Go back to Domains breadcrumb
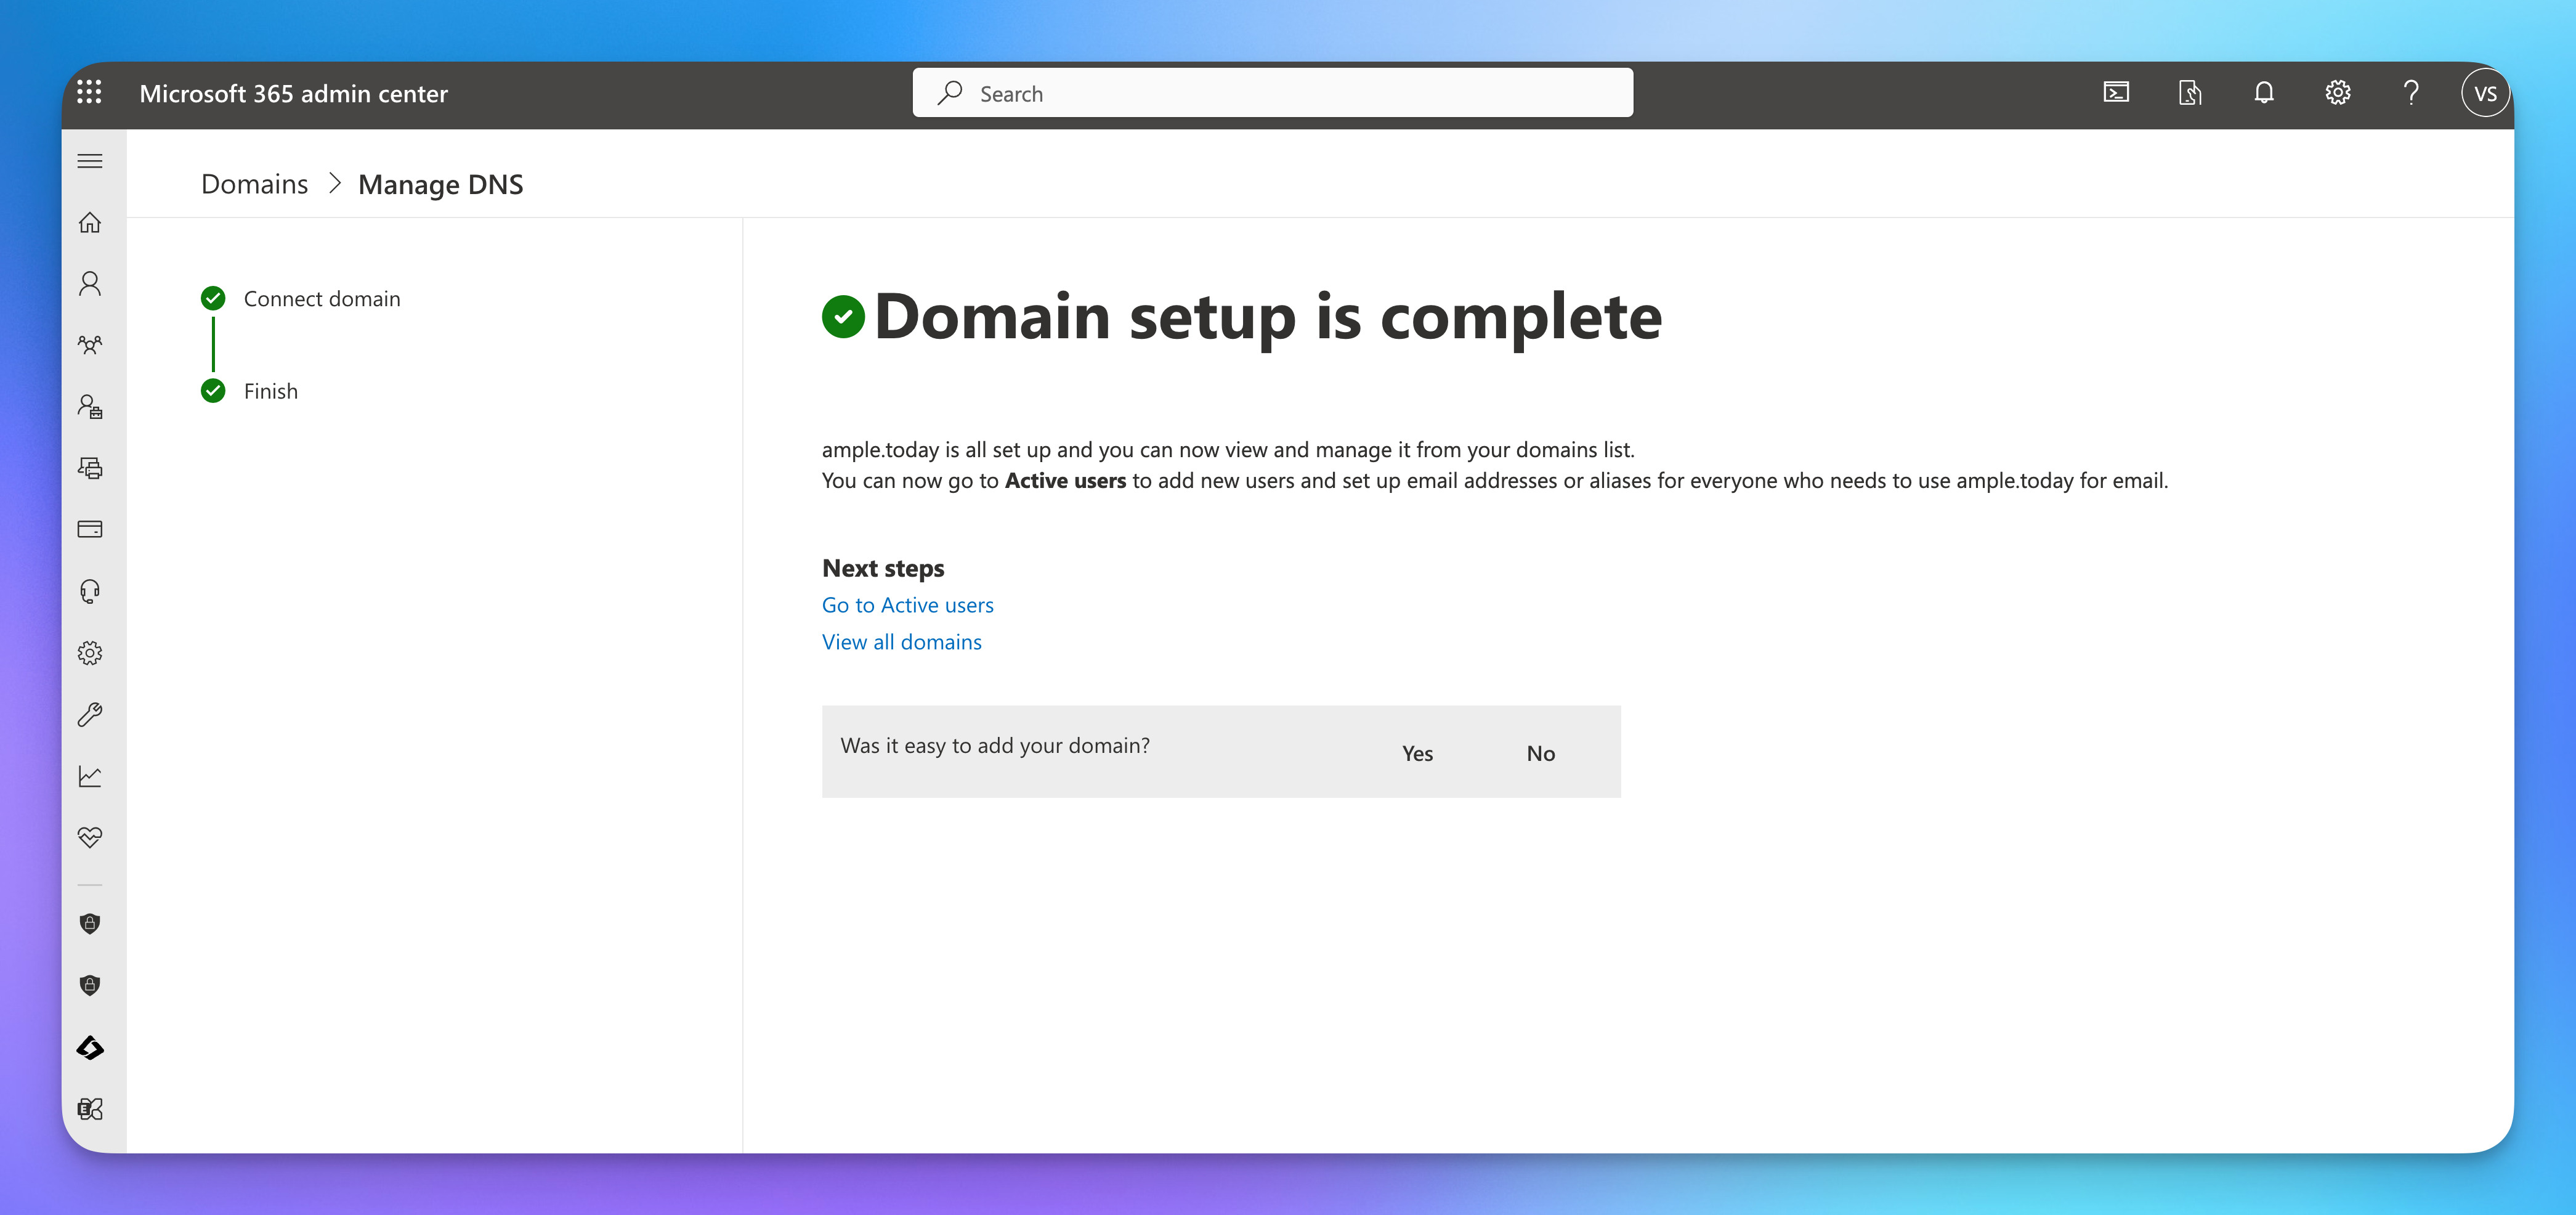The width and height of the screenshot is (2576, 1215). 254,184
